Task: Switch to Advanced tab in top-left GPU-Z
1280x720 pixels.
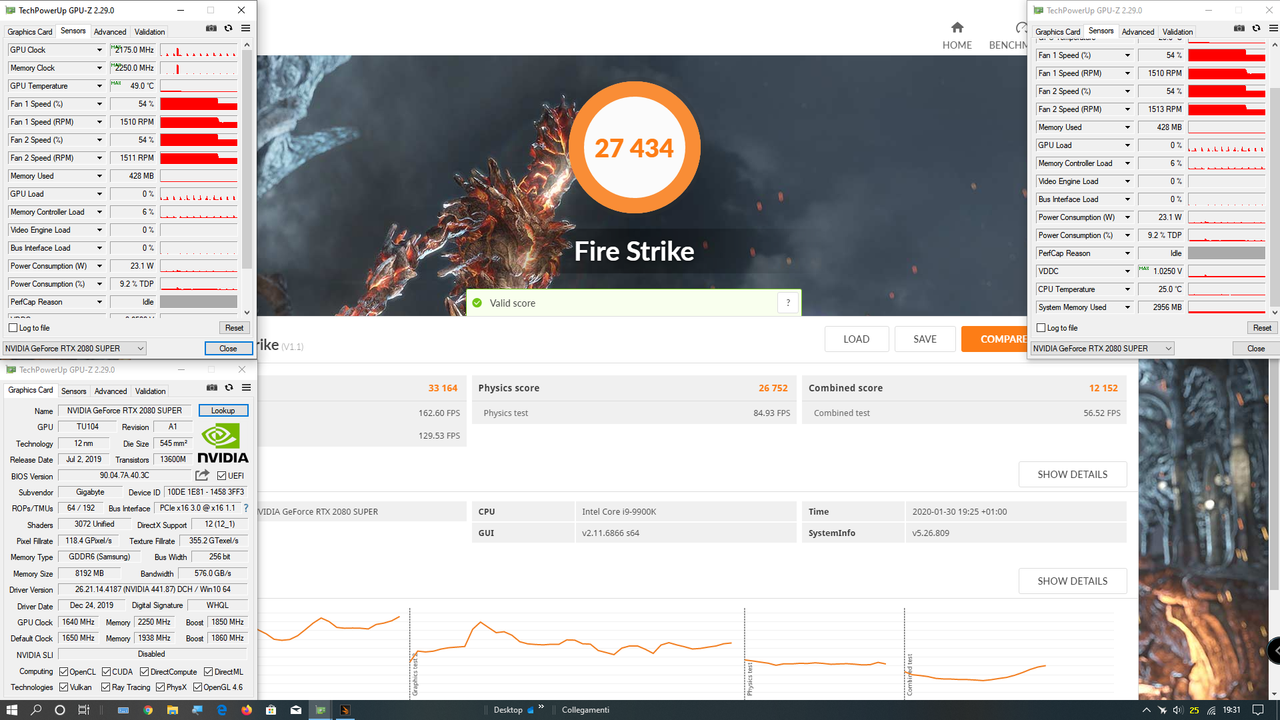Action: click(110, 31)
